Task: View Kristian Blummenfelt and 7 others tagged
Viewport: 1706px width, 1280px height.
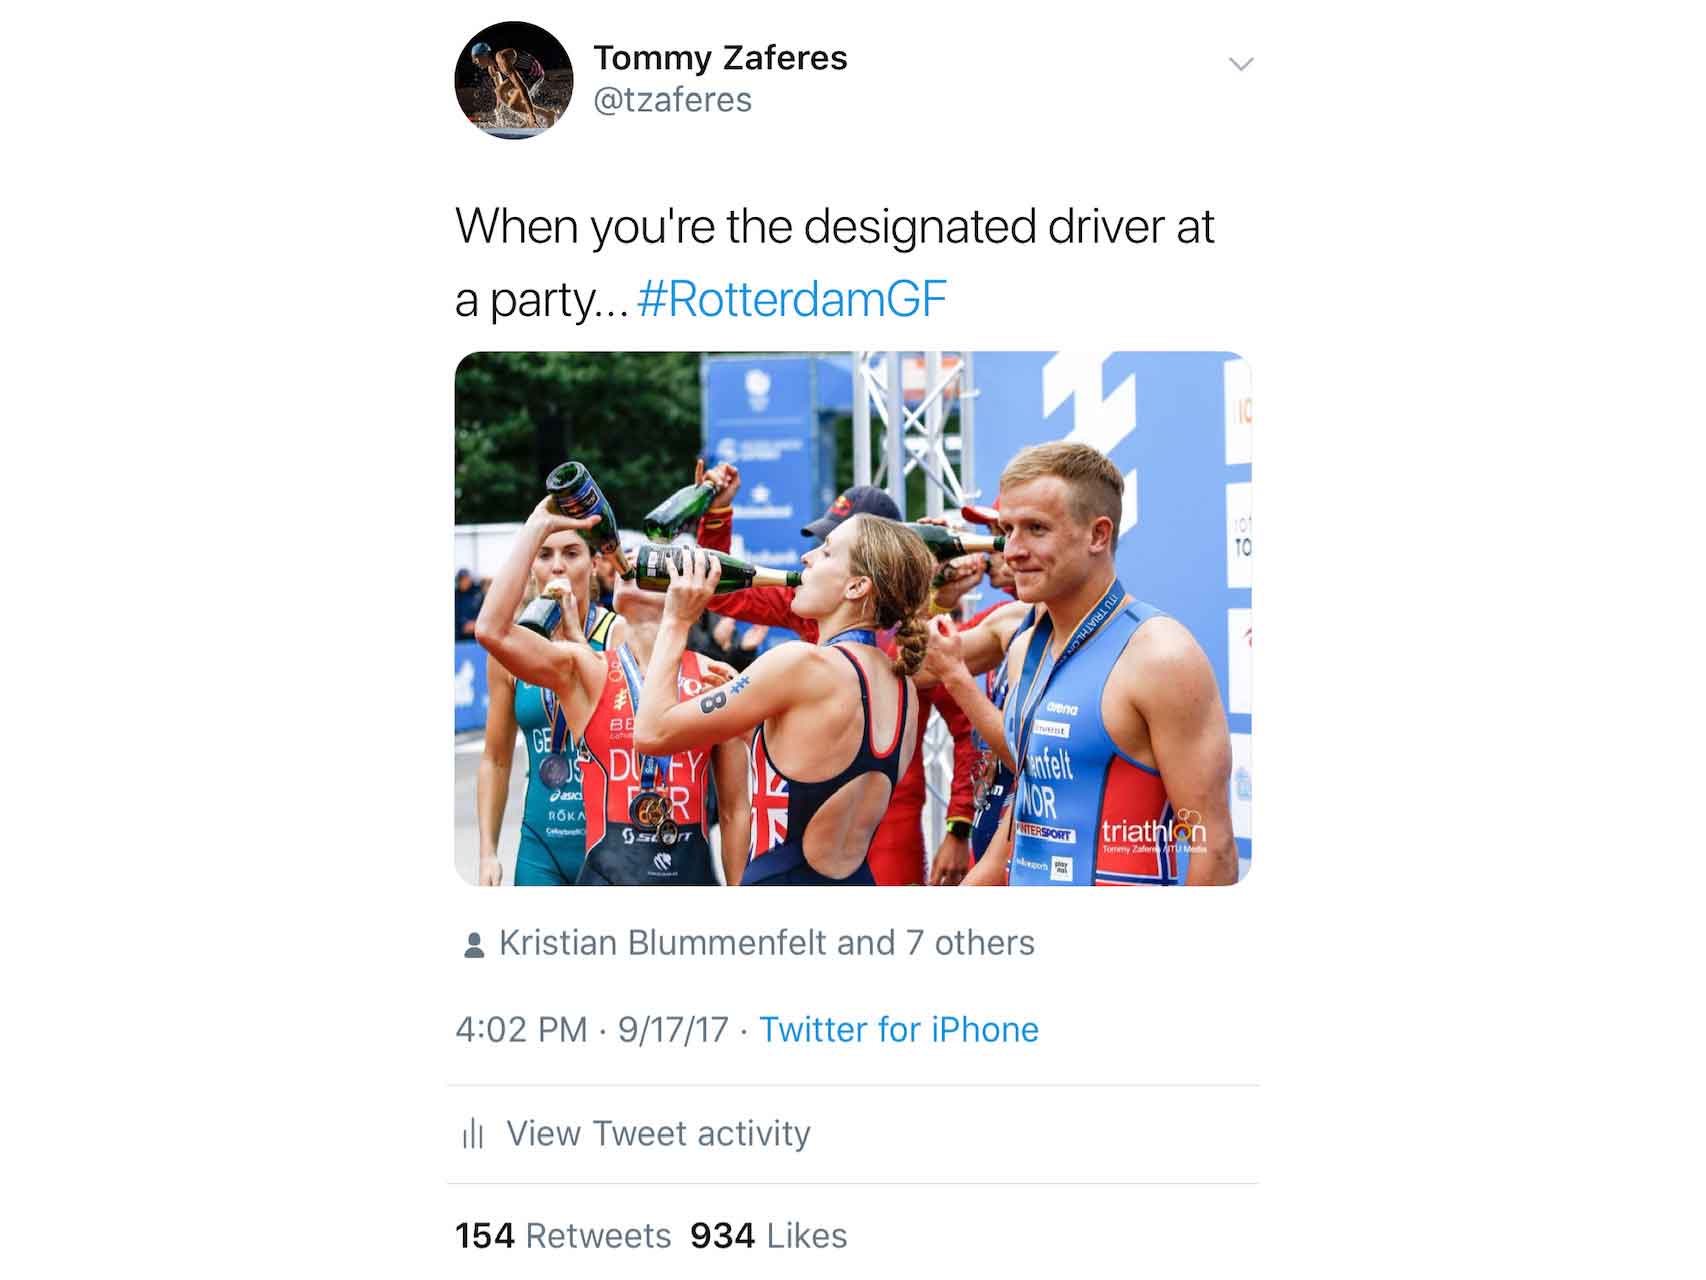Action: 767,943
